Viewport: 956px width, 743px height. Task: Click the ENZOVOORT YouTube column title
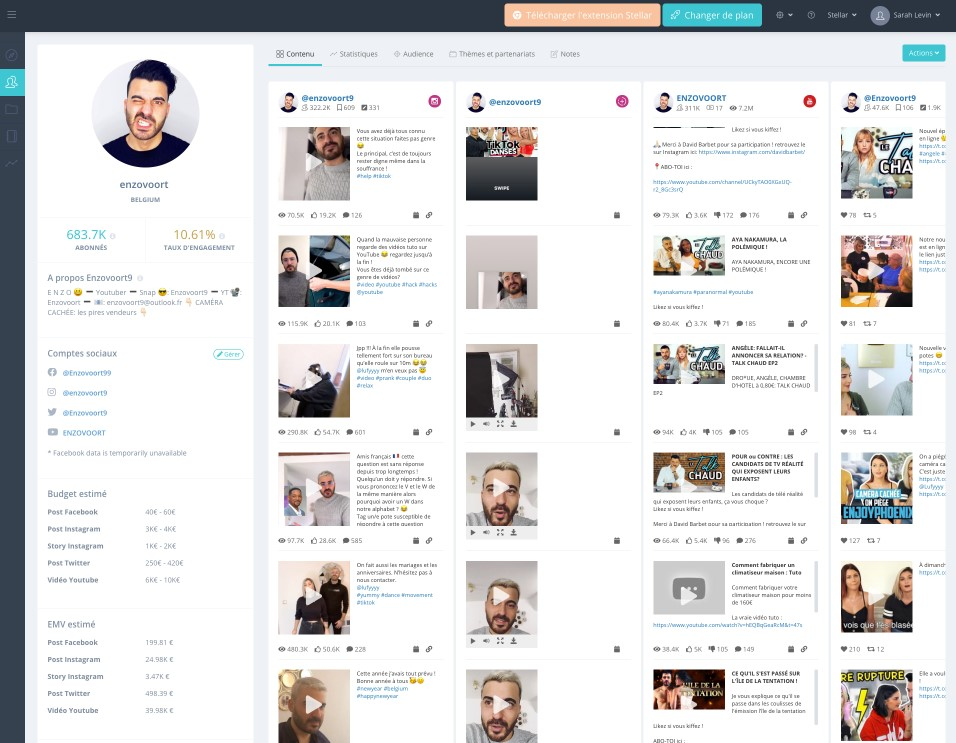click(701, 98)
